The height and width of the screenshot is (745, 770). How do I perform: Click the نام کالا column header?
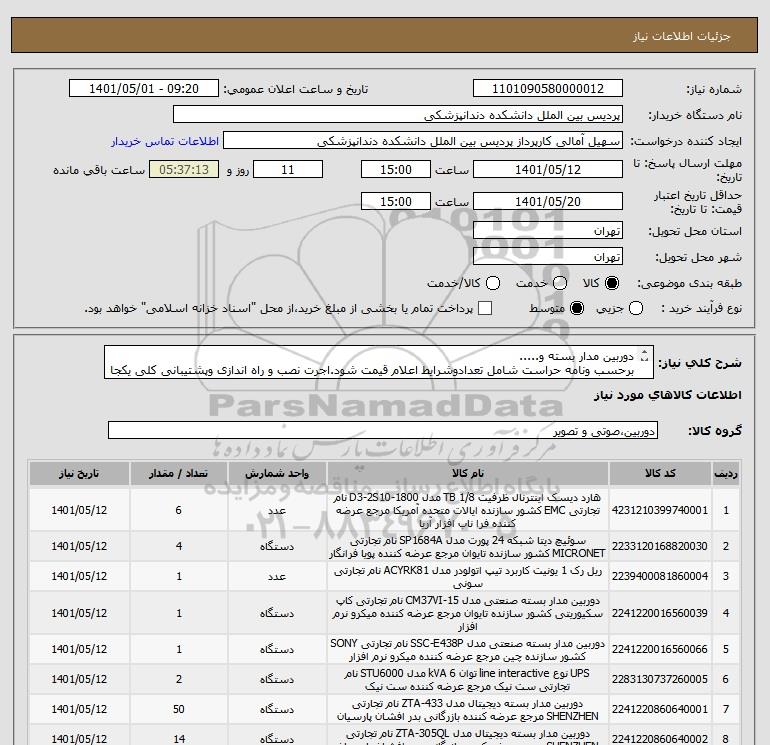(468, 473)
